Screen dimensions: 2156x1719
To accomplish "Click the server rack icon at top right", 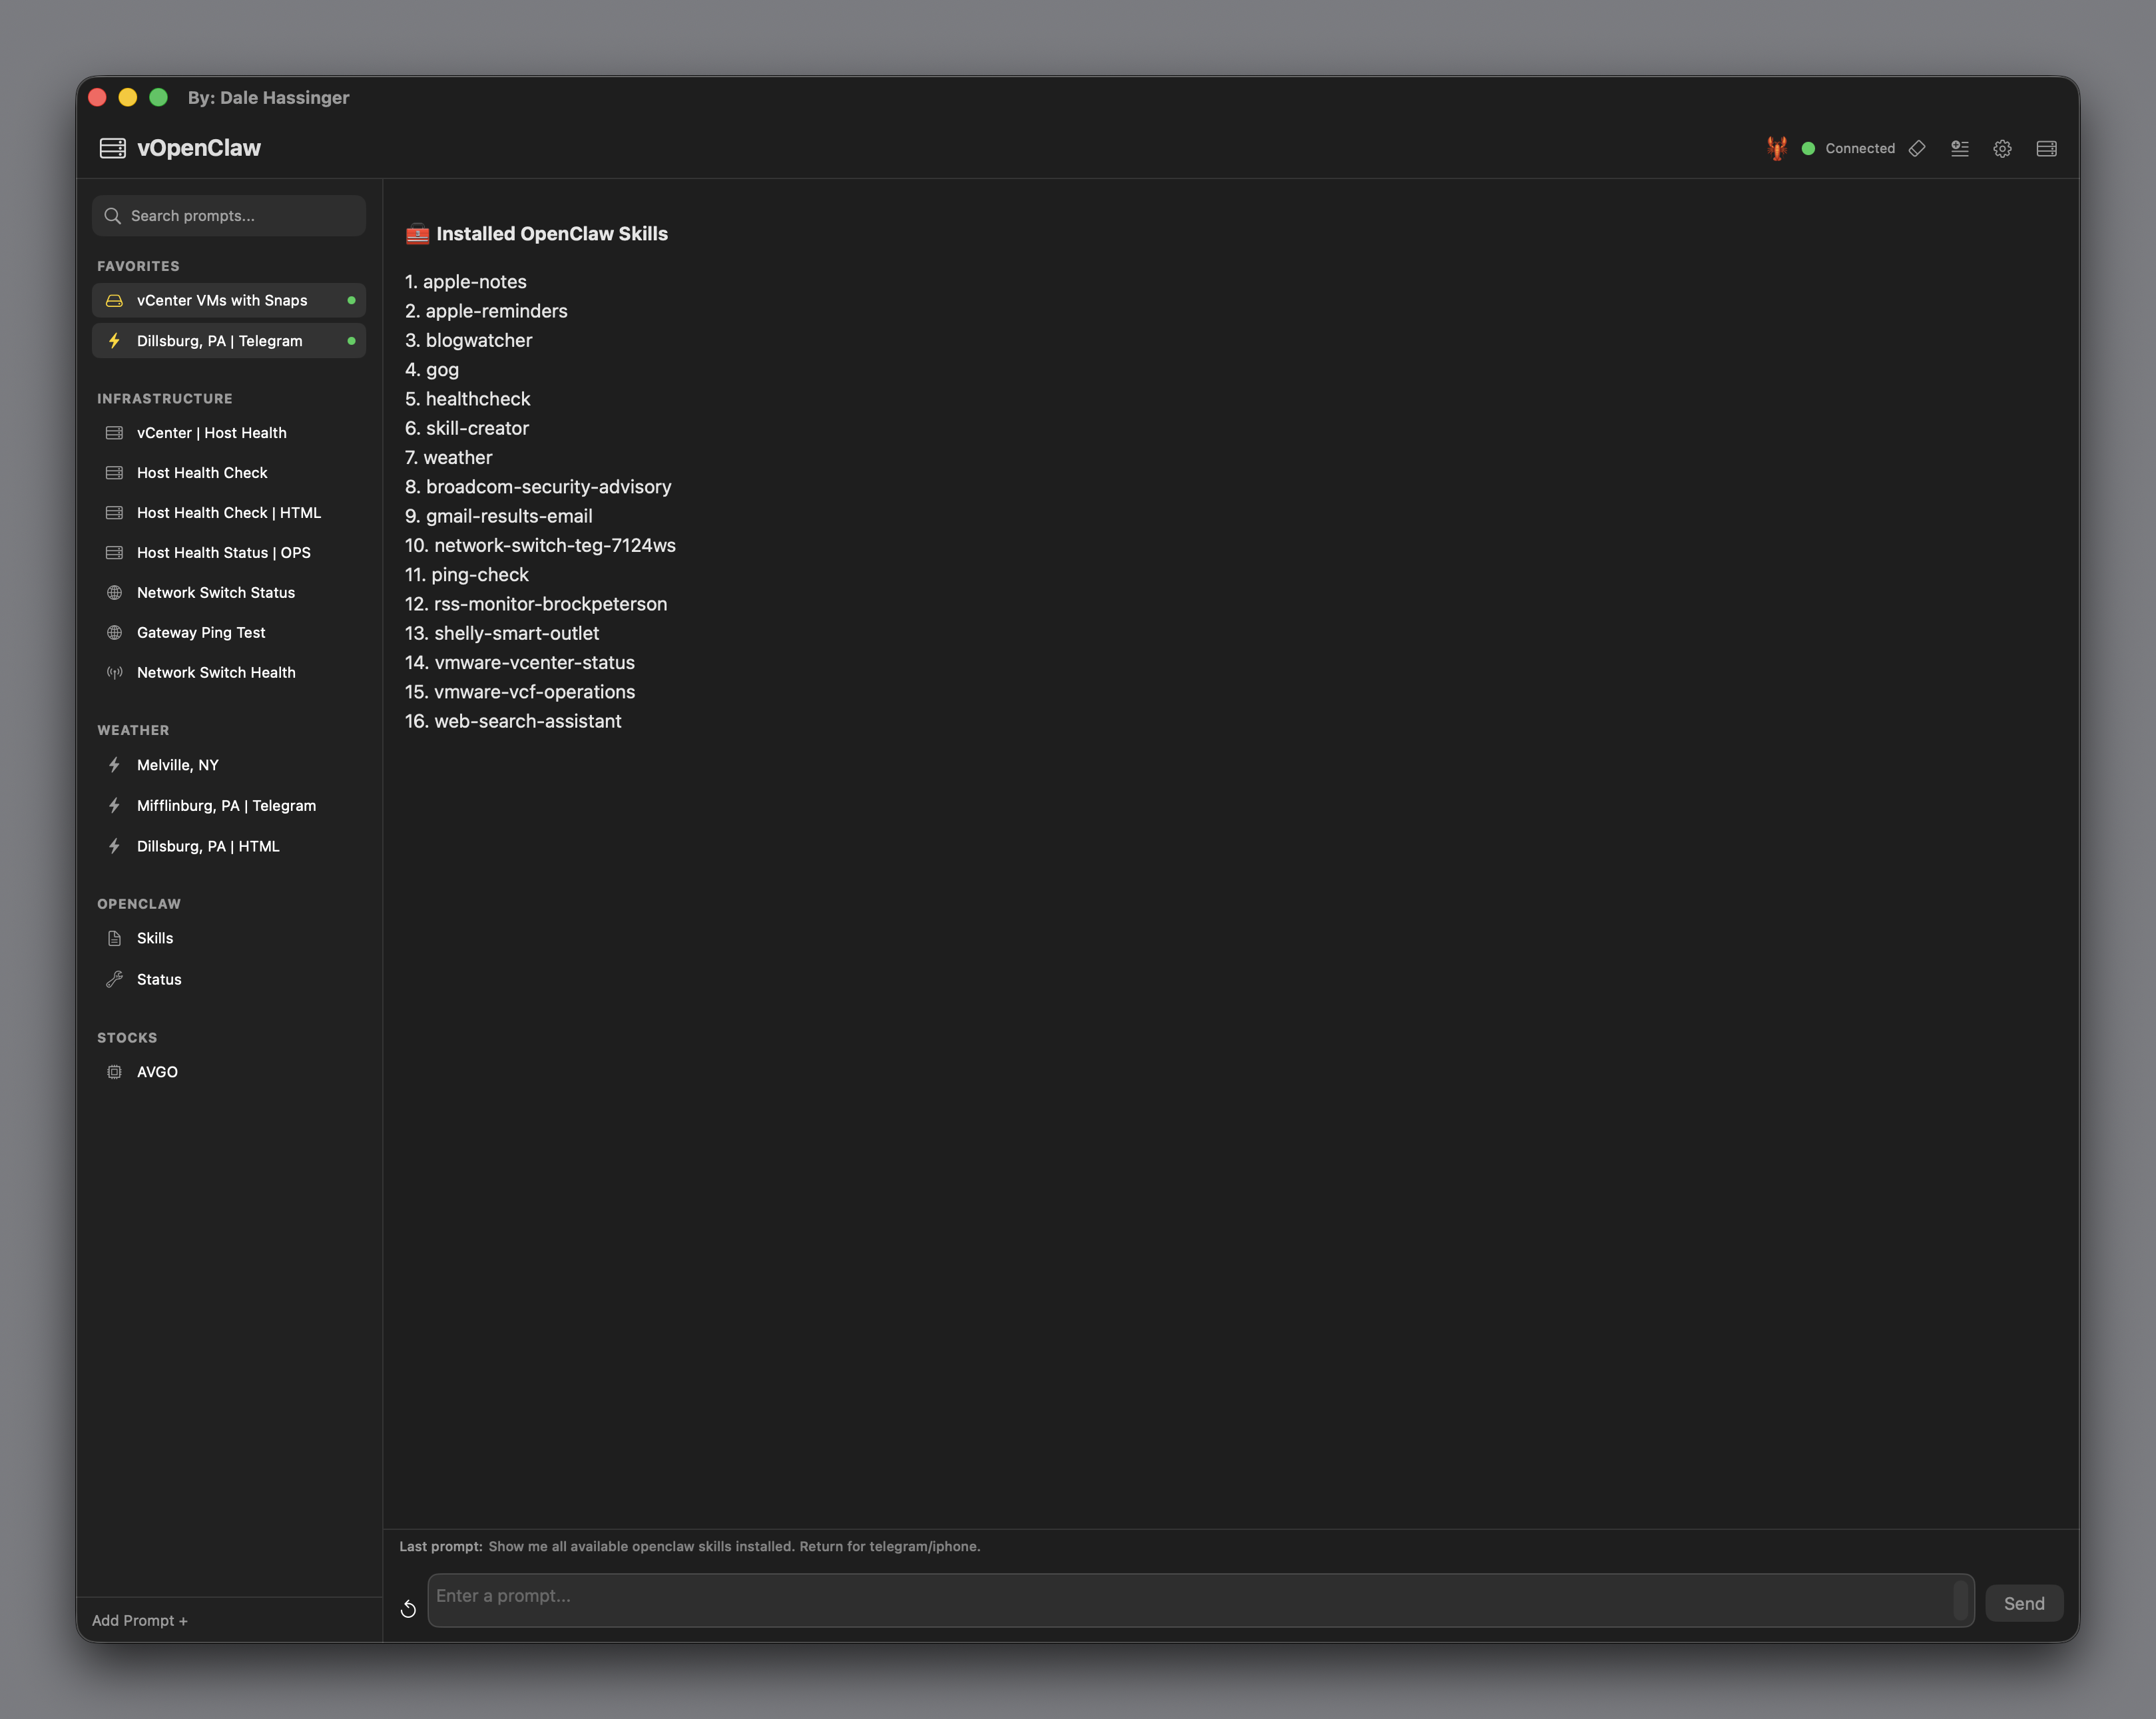I will (2046, 148).
